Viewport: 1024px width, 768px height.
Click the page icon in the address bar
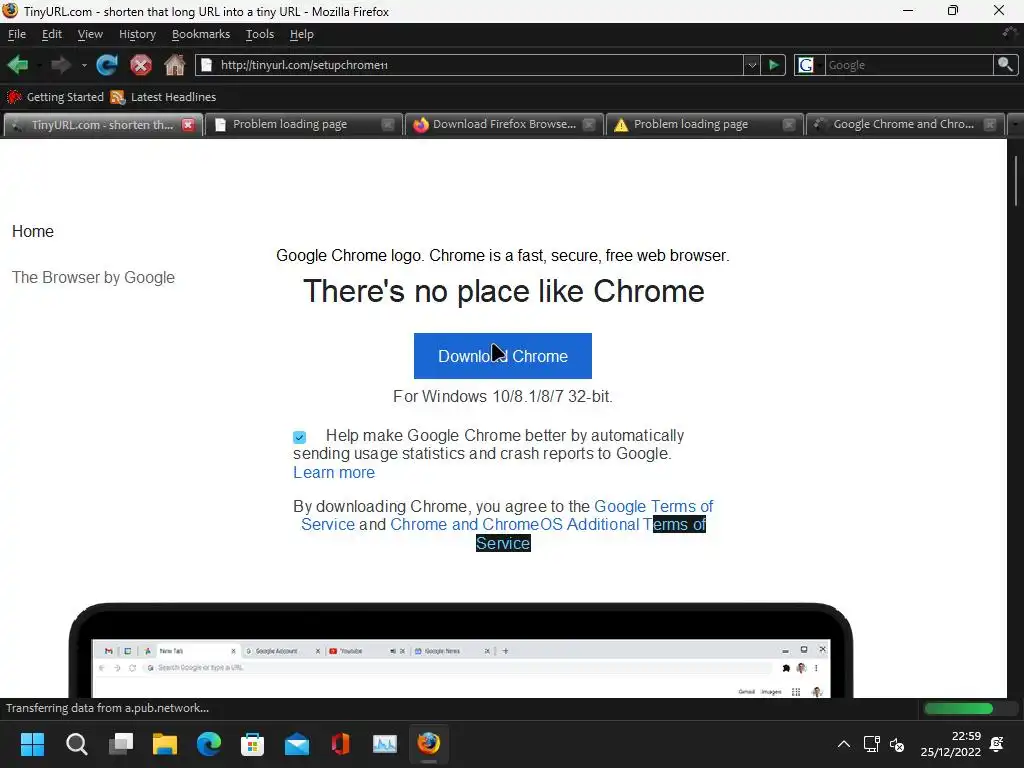206,65
